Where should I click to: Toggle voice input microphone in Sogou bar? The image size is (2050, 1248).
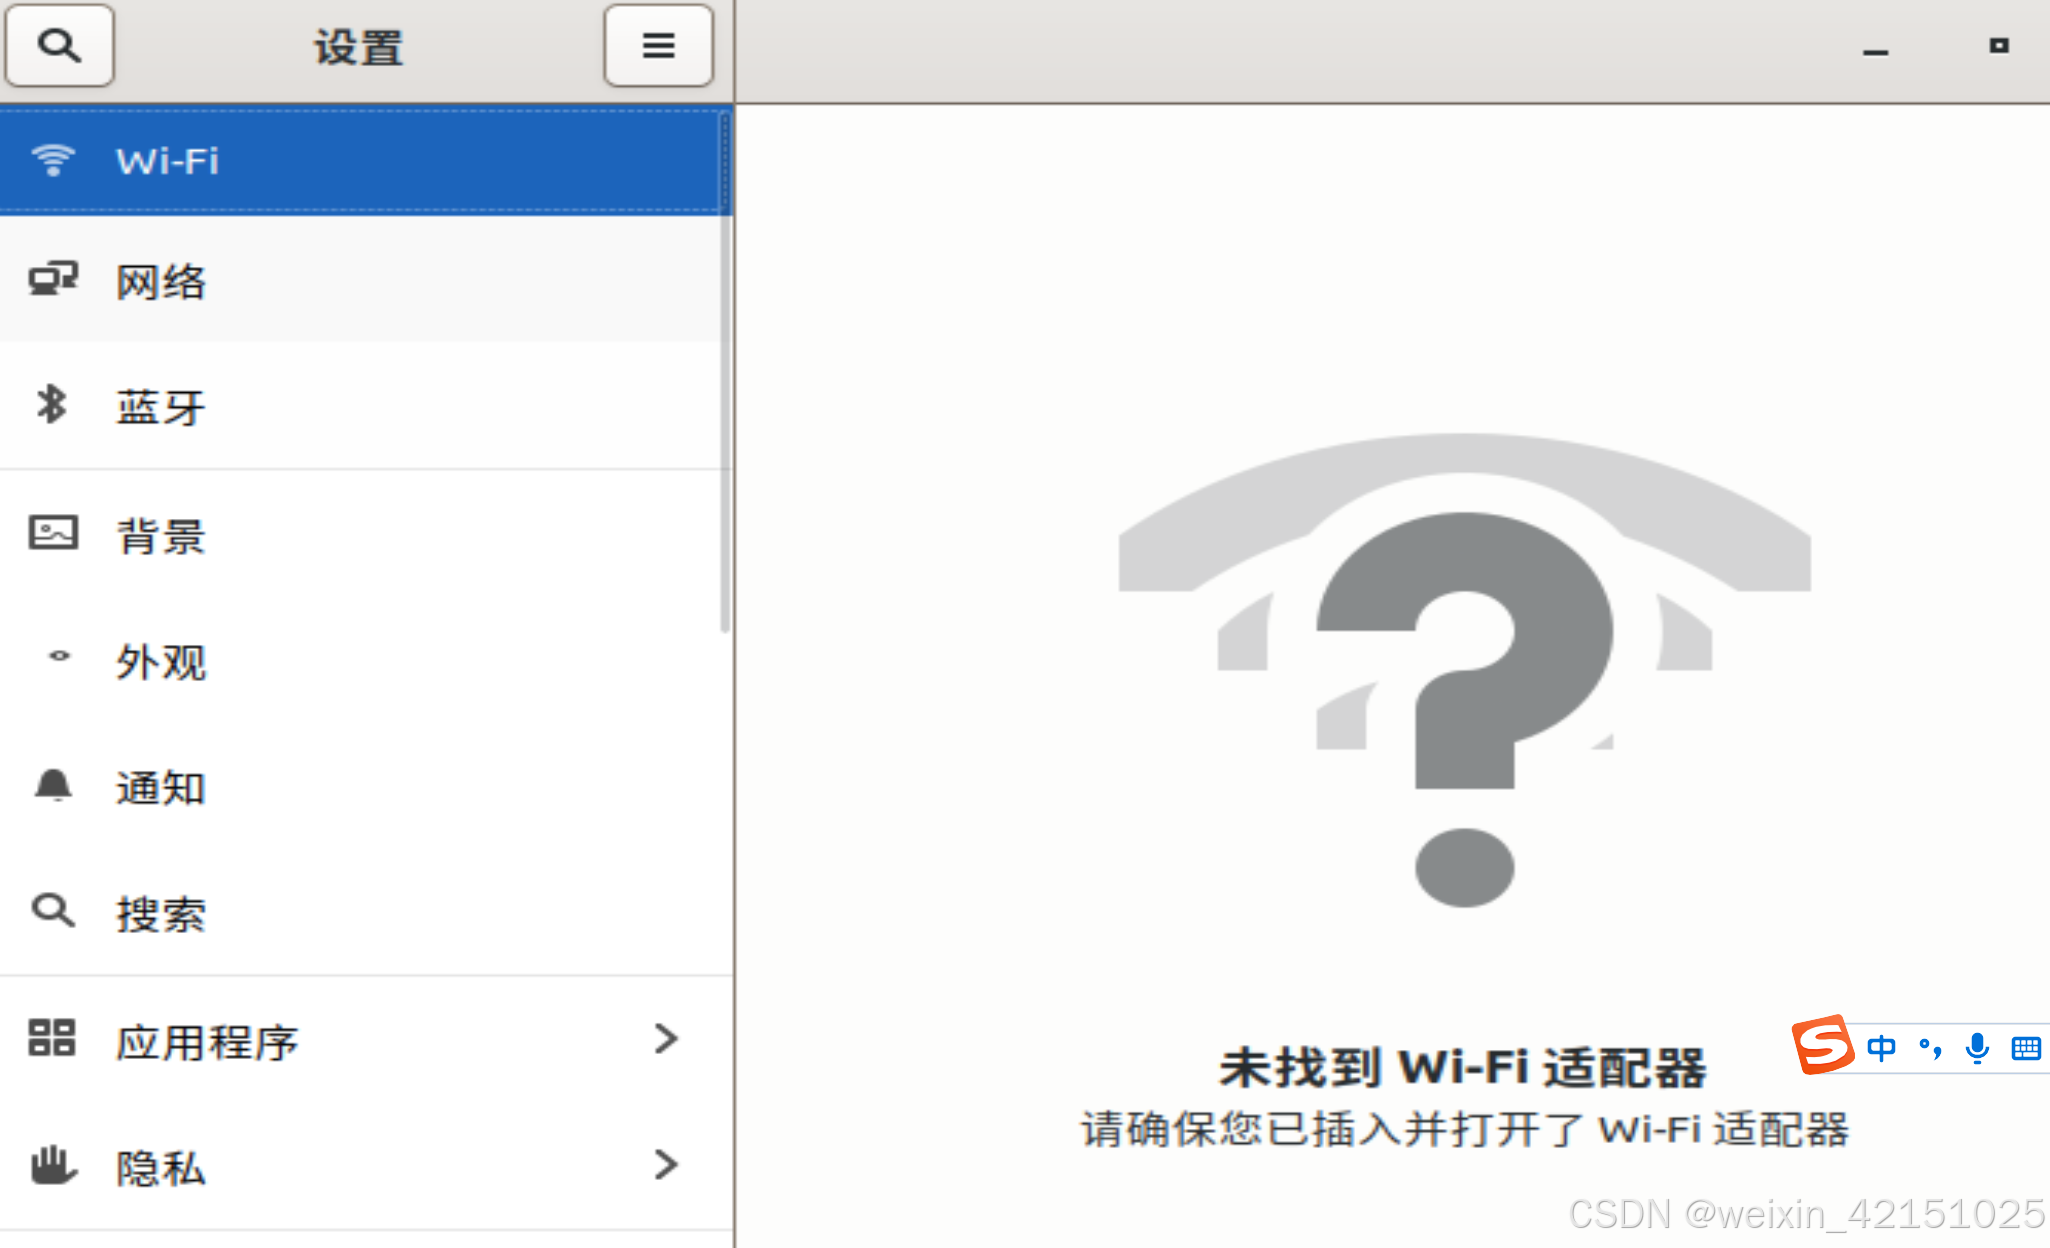(x=1977, y=1048)
